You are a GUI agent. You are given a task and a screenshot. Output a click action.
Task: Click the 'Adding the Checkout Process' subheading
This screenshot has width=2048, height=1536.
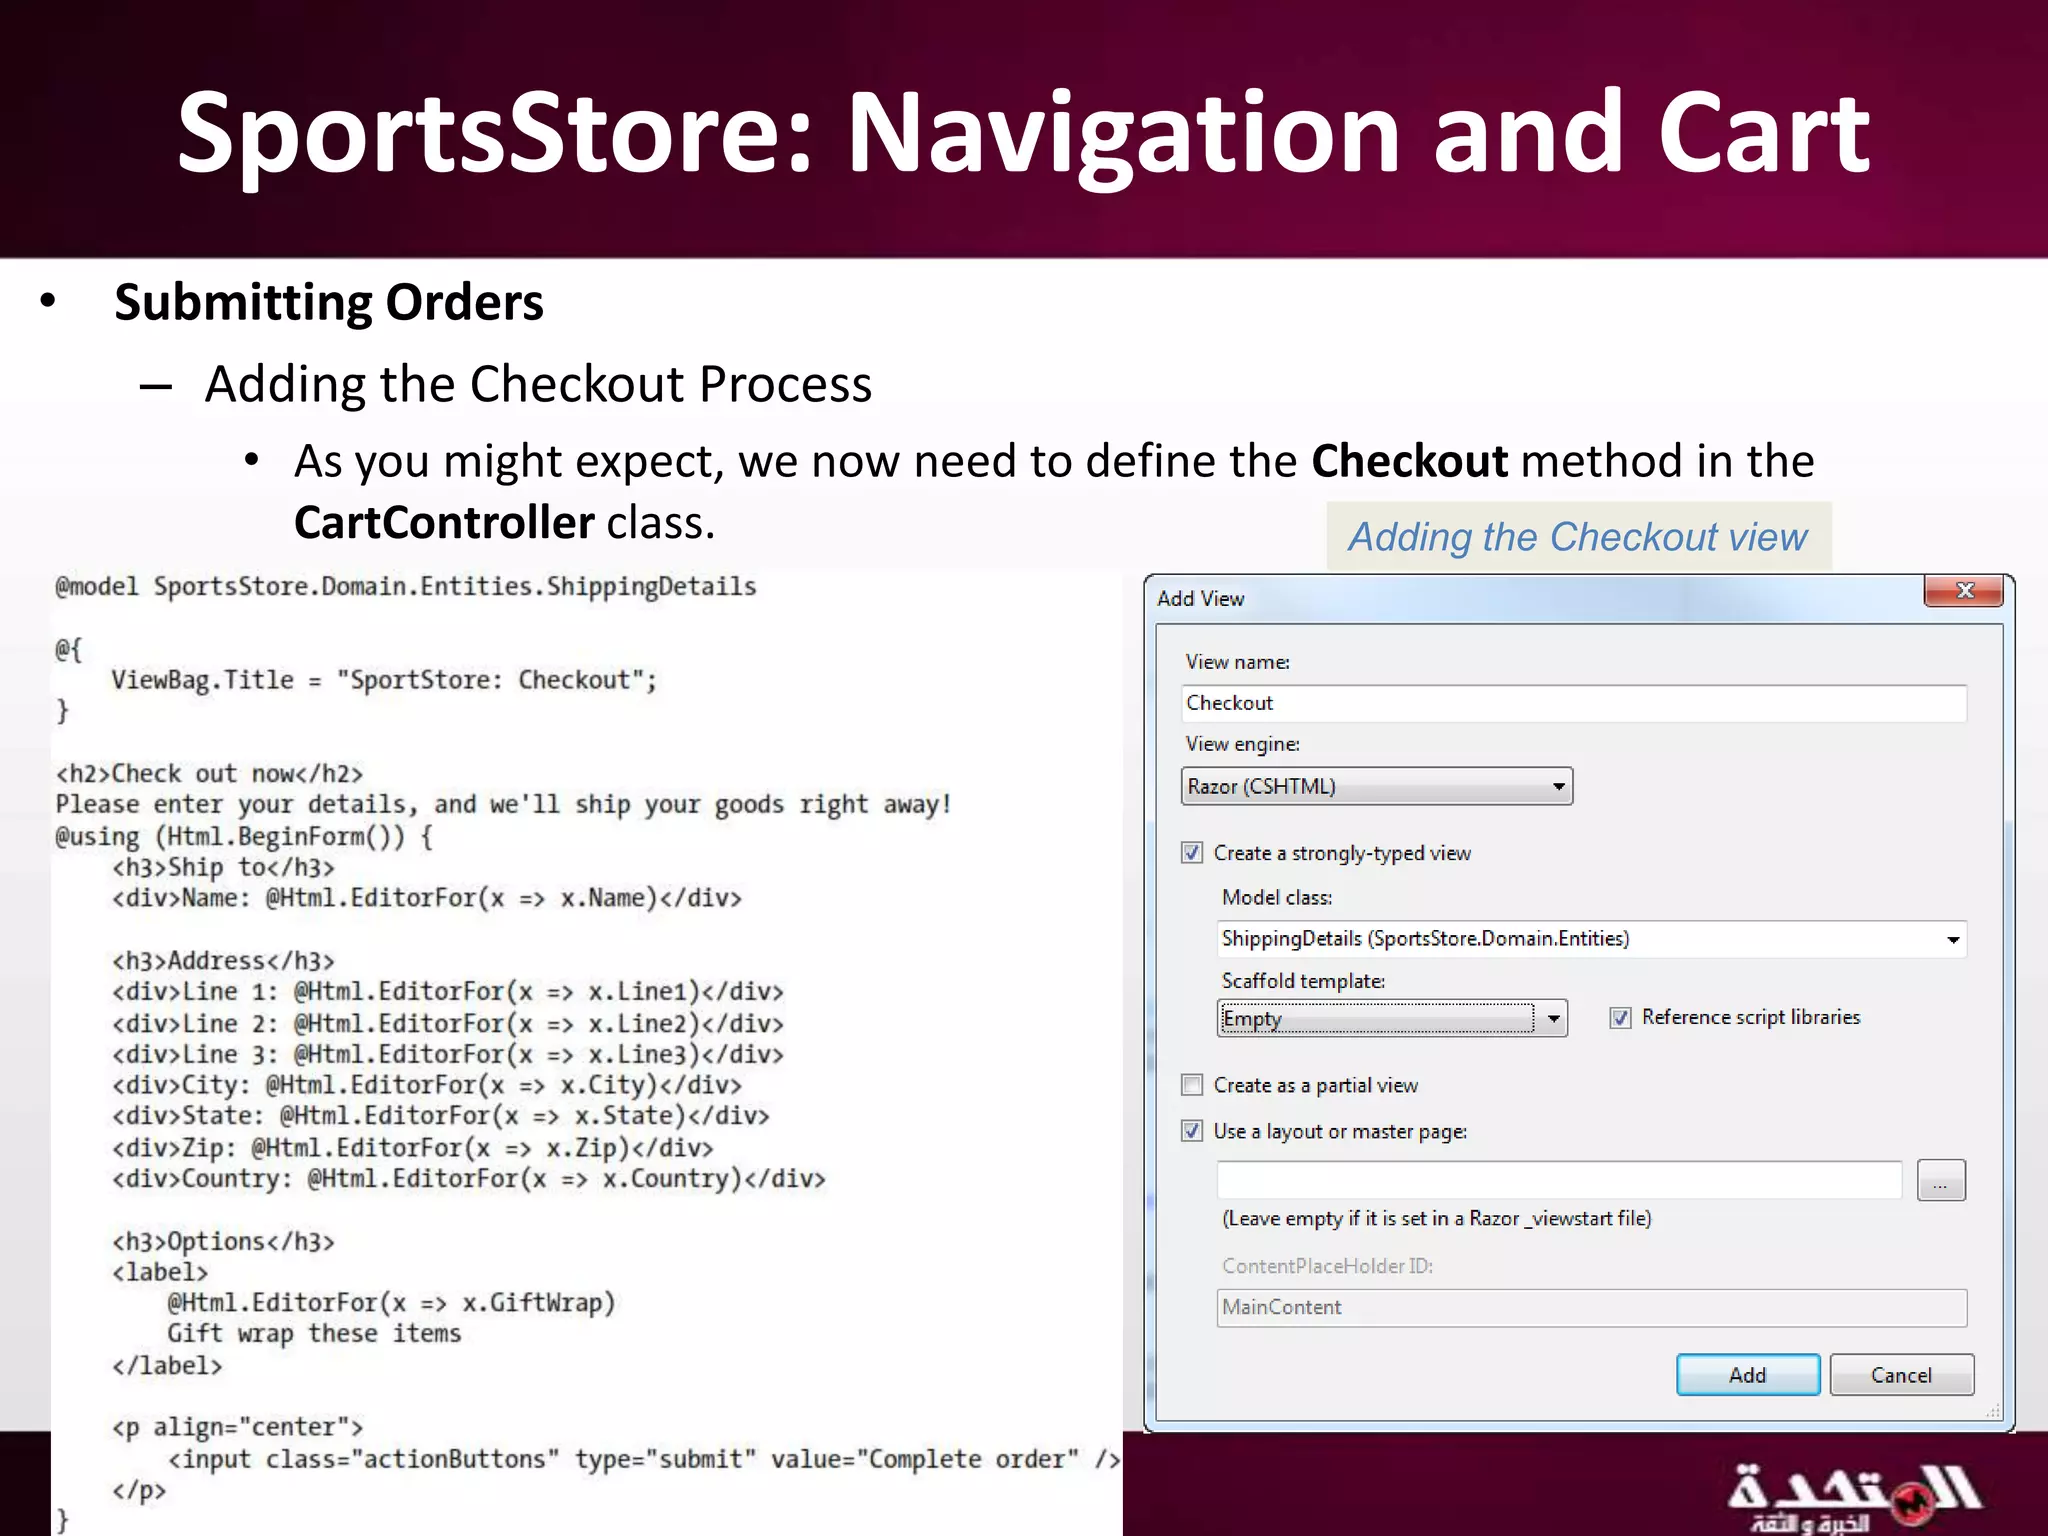point(538,384)
